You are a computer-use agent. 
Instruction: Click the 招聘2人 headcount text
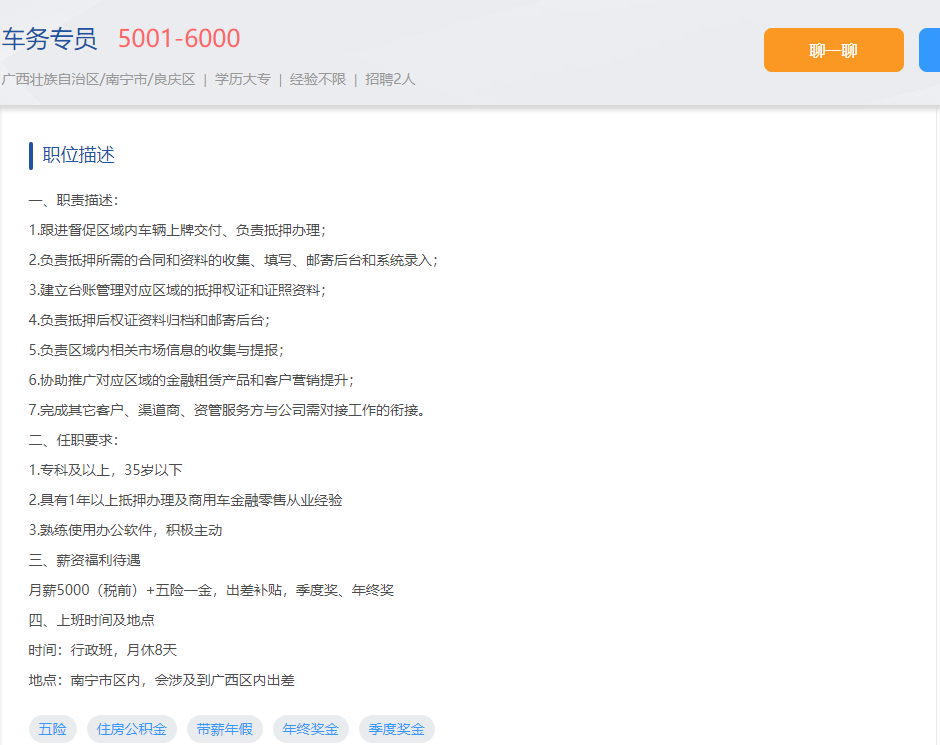(x=390, y=79)
